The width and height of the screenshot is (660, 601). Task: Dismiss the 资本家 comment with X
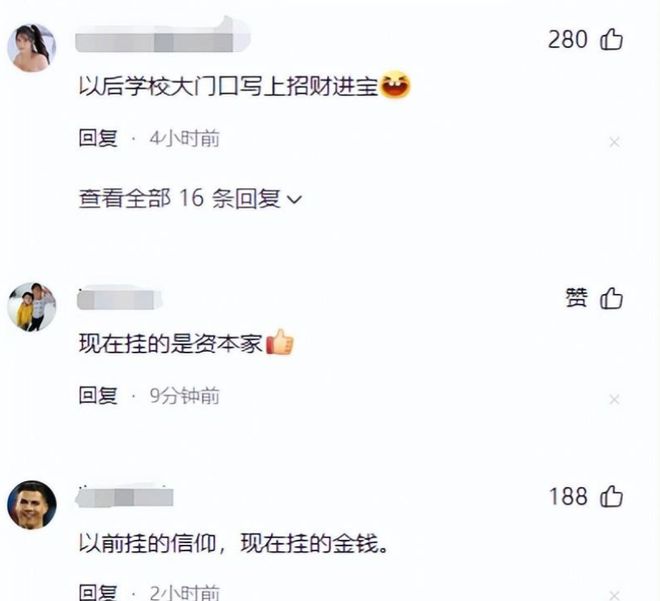click(x=614, y=399)
